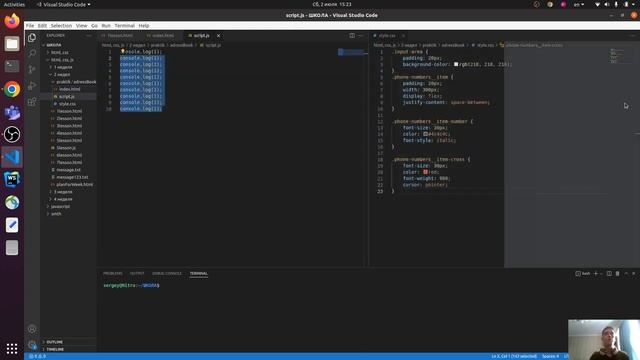Click the red color swatch on line 20
This screenshot has width=640, height=360.
pyautogui.click(x=425, y=172)
